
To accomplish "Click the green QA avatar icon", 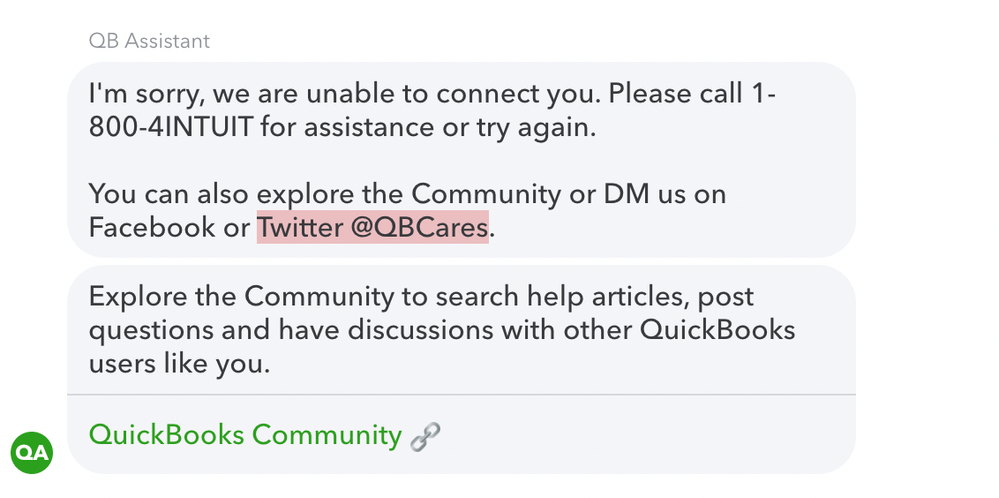I will tap(32, 452).
